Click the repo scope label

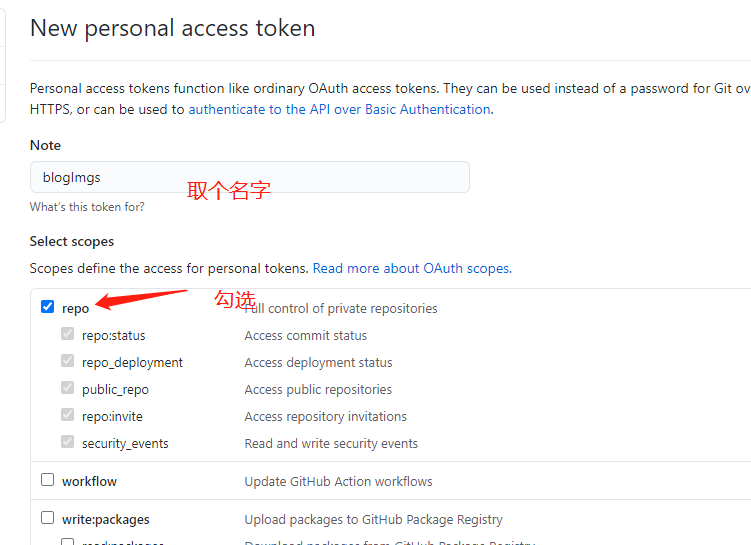pyautogui.click(x=76, y=308)
